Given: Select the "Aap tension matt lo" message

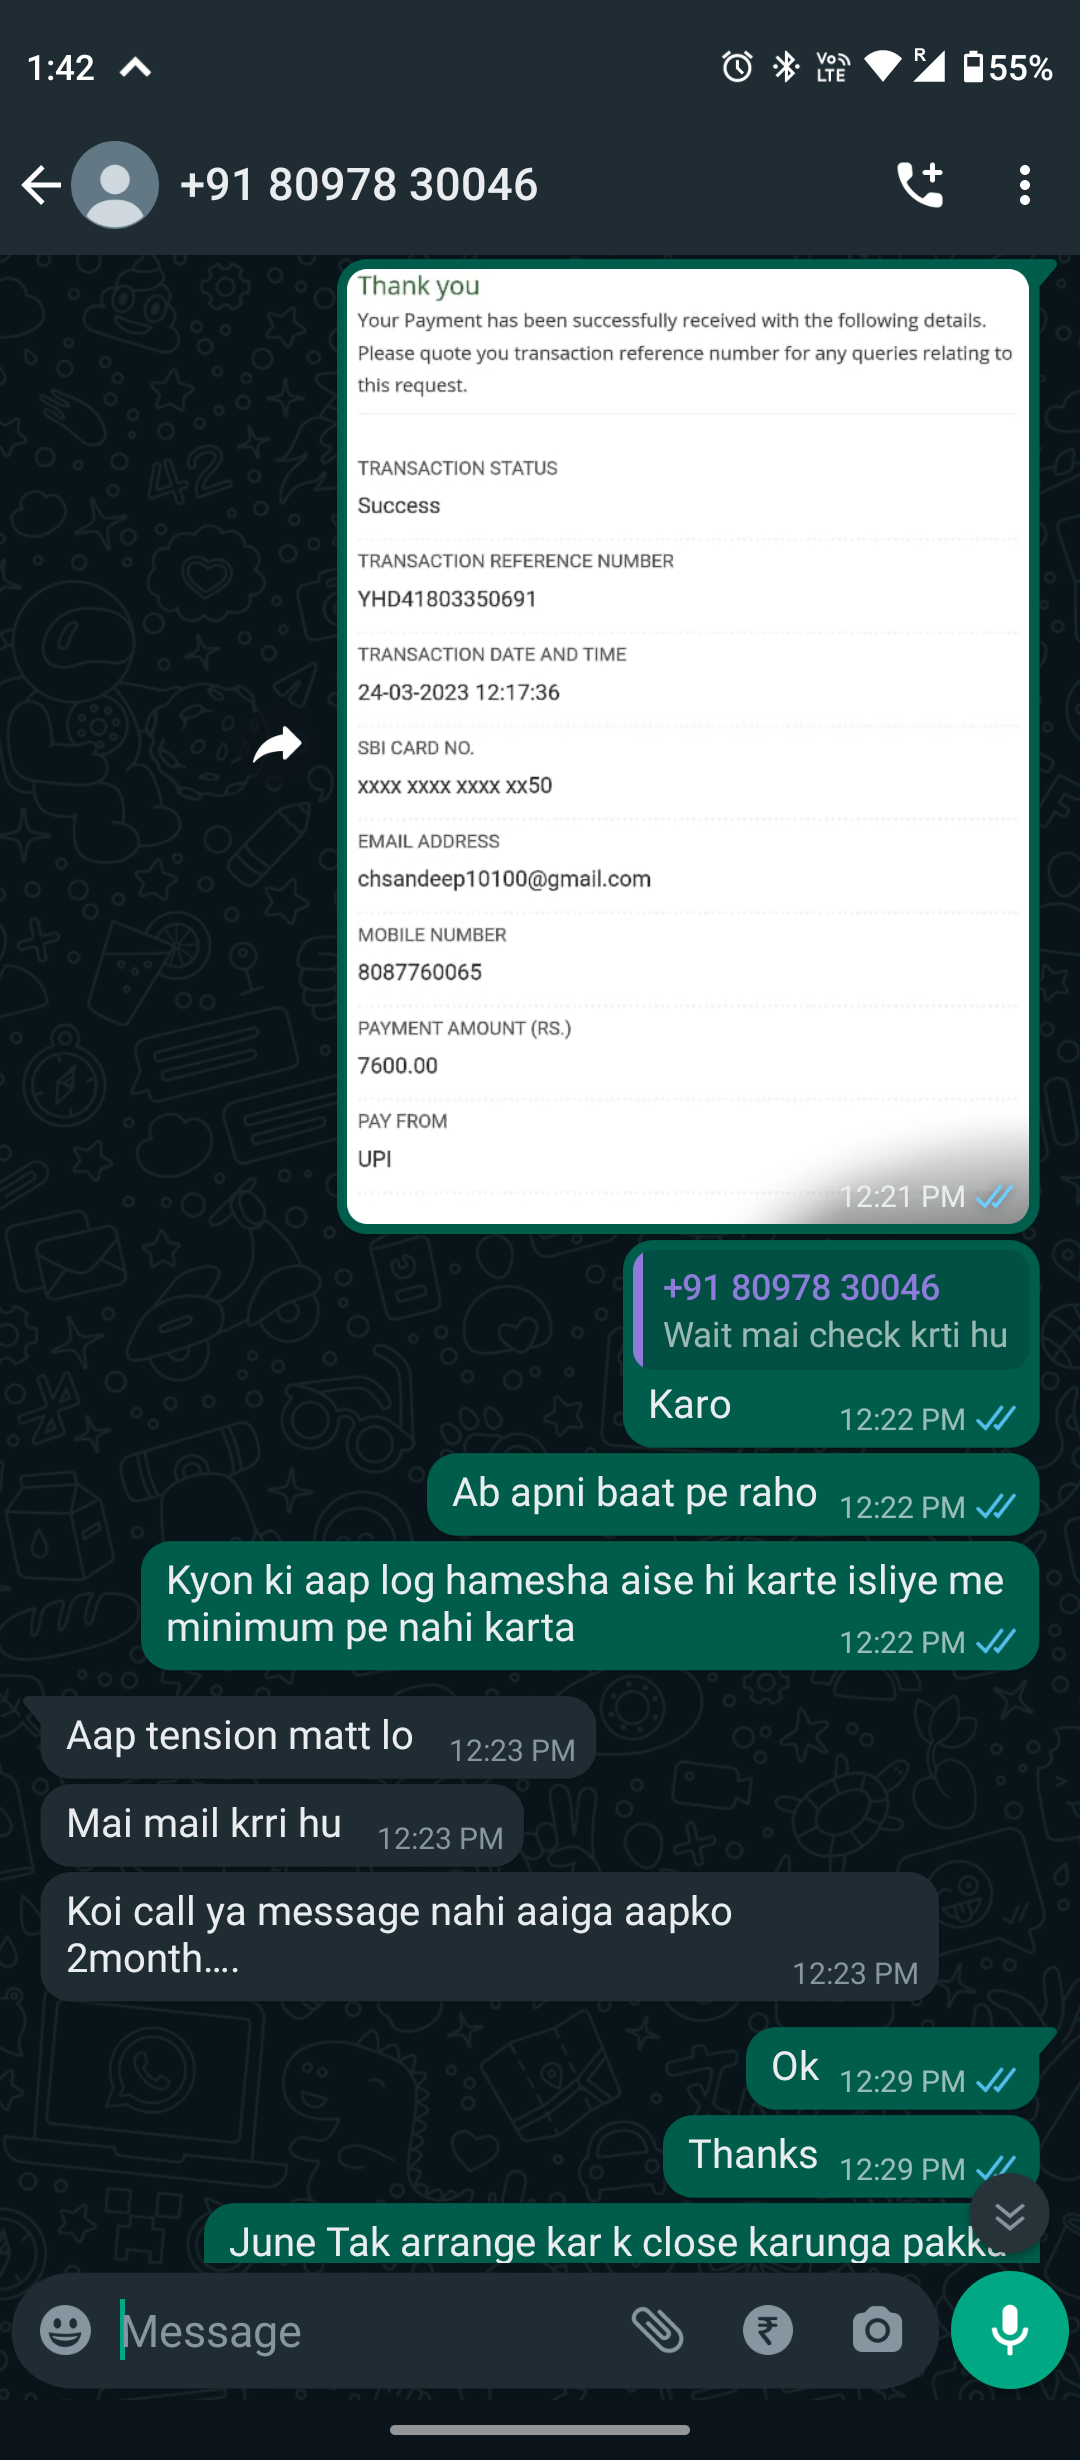Looking at the screenshot, I should [x=318, y=1737].
